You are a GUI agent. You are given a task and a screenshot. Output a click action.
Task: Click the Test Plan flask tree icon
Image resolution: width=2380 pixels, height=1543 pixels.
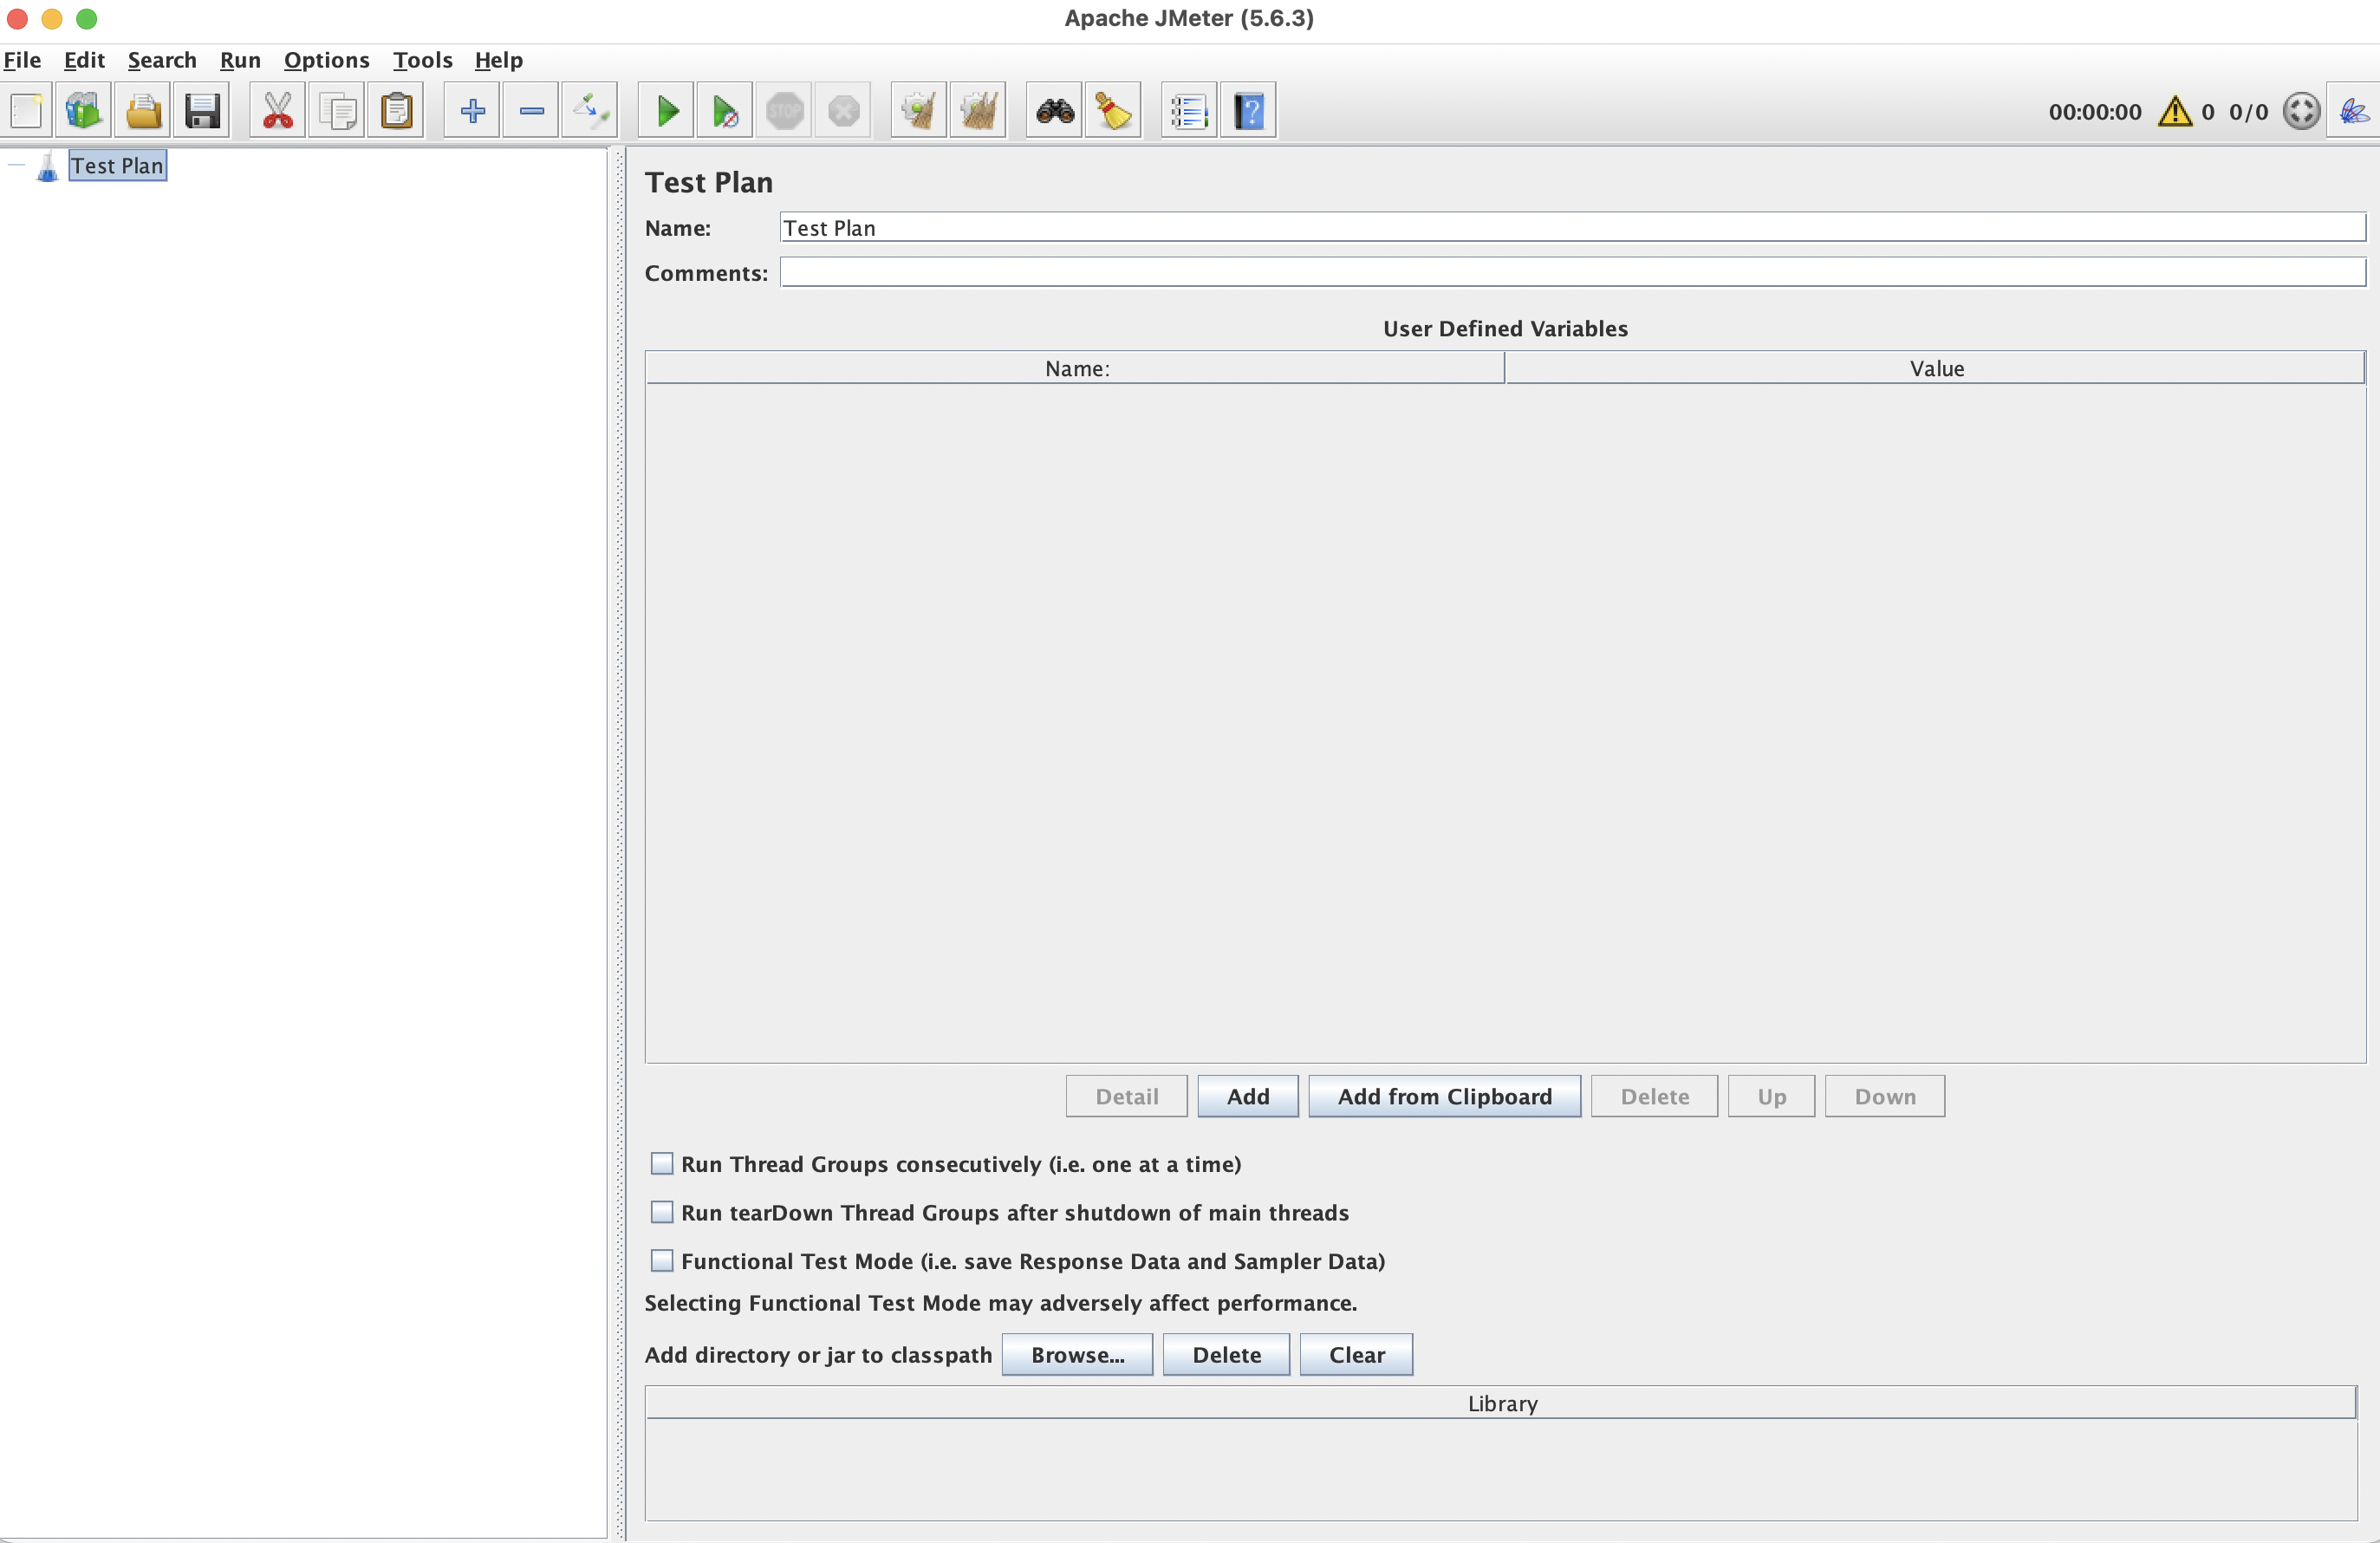tap(47, 167)
